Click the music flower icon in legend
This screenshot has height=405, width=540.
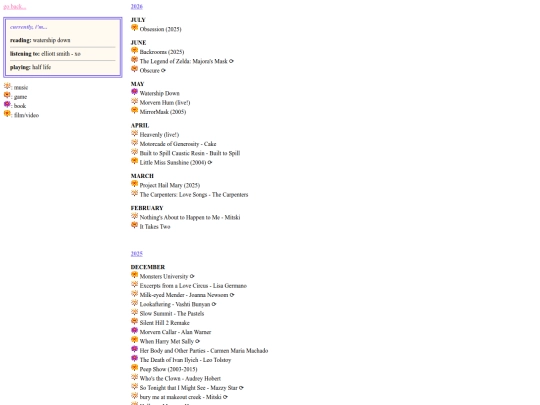tap(7, 86)
